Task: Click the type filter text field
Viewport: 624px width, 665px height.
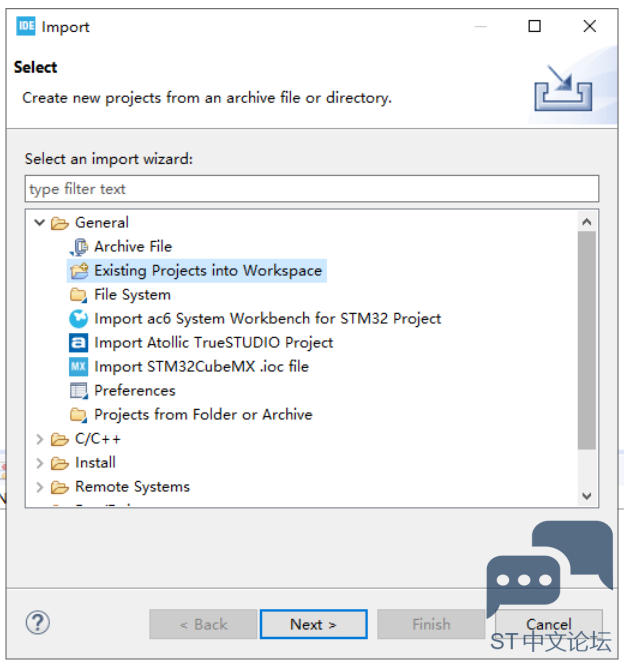Action: click(x=312, y=189)
